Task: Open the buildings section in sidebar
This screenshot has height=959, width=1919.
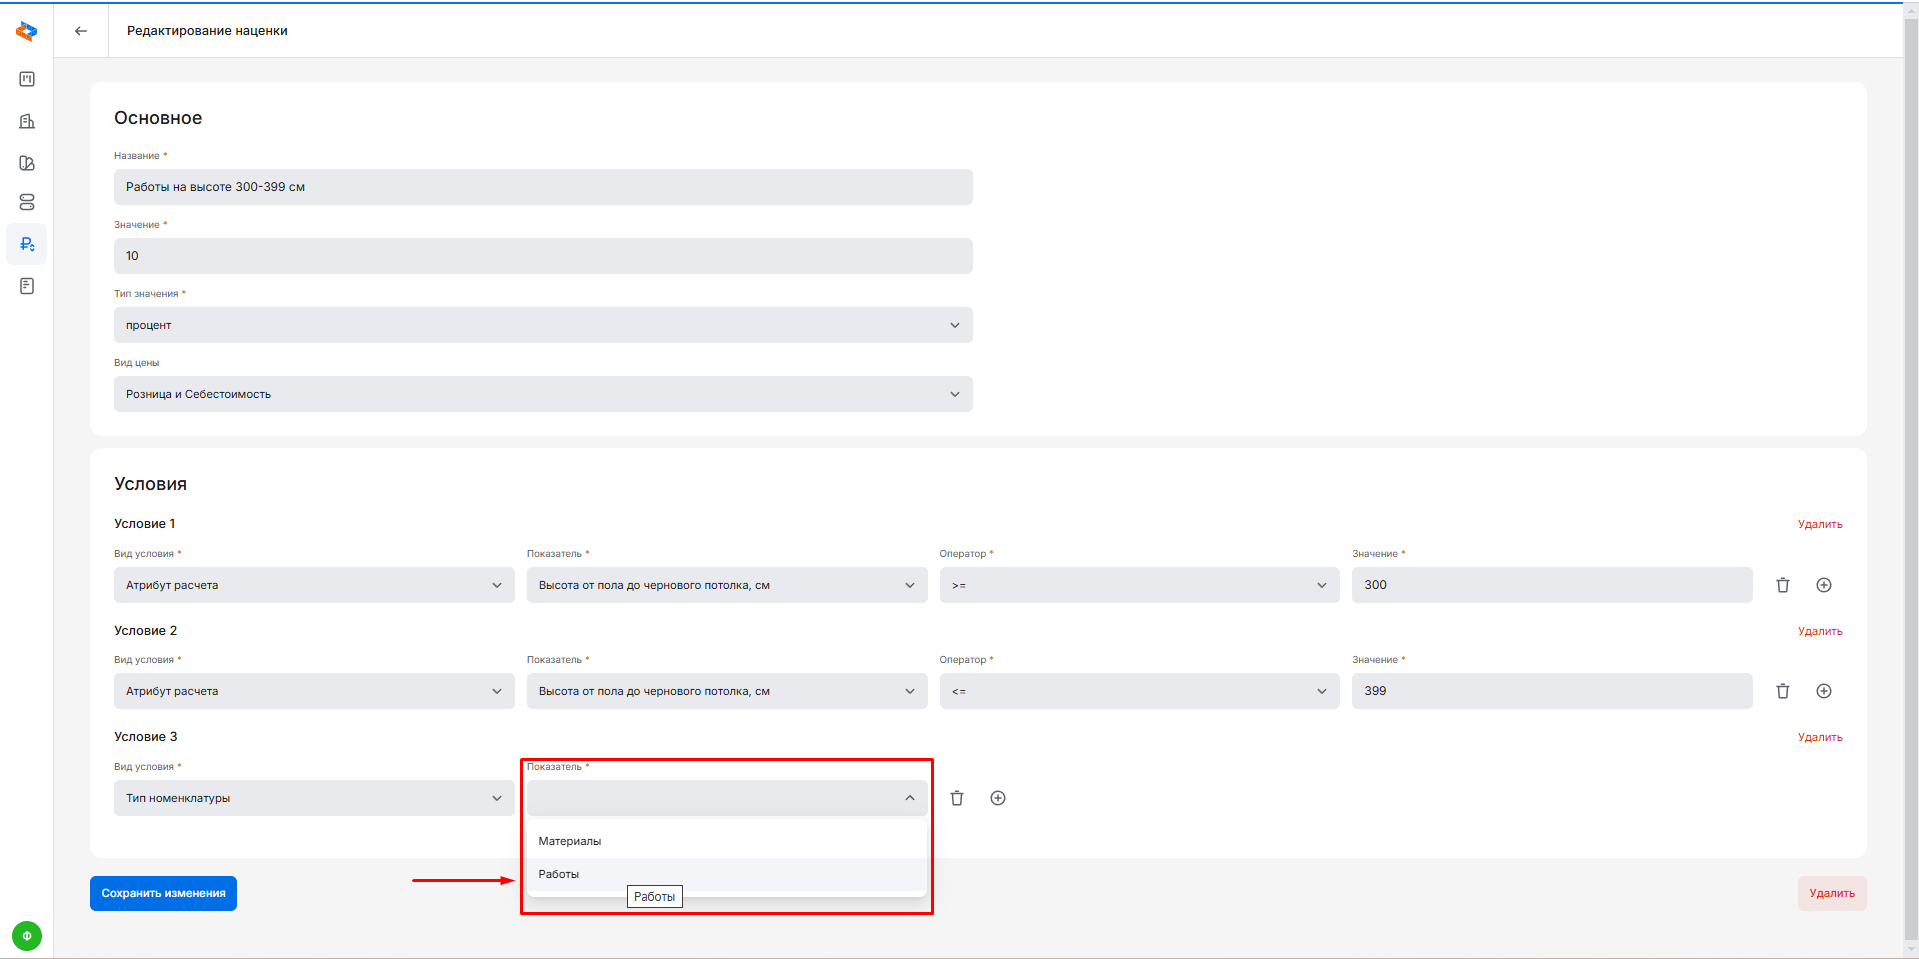Action: pyautogui.click(x=27, y=121)
